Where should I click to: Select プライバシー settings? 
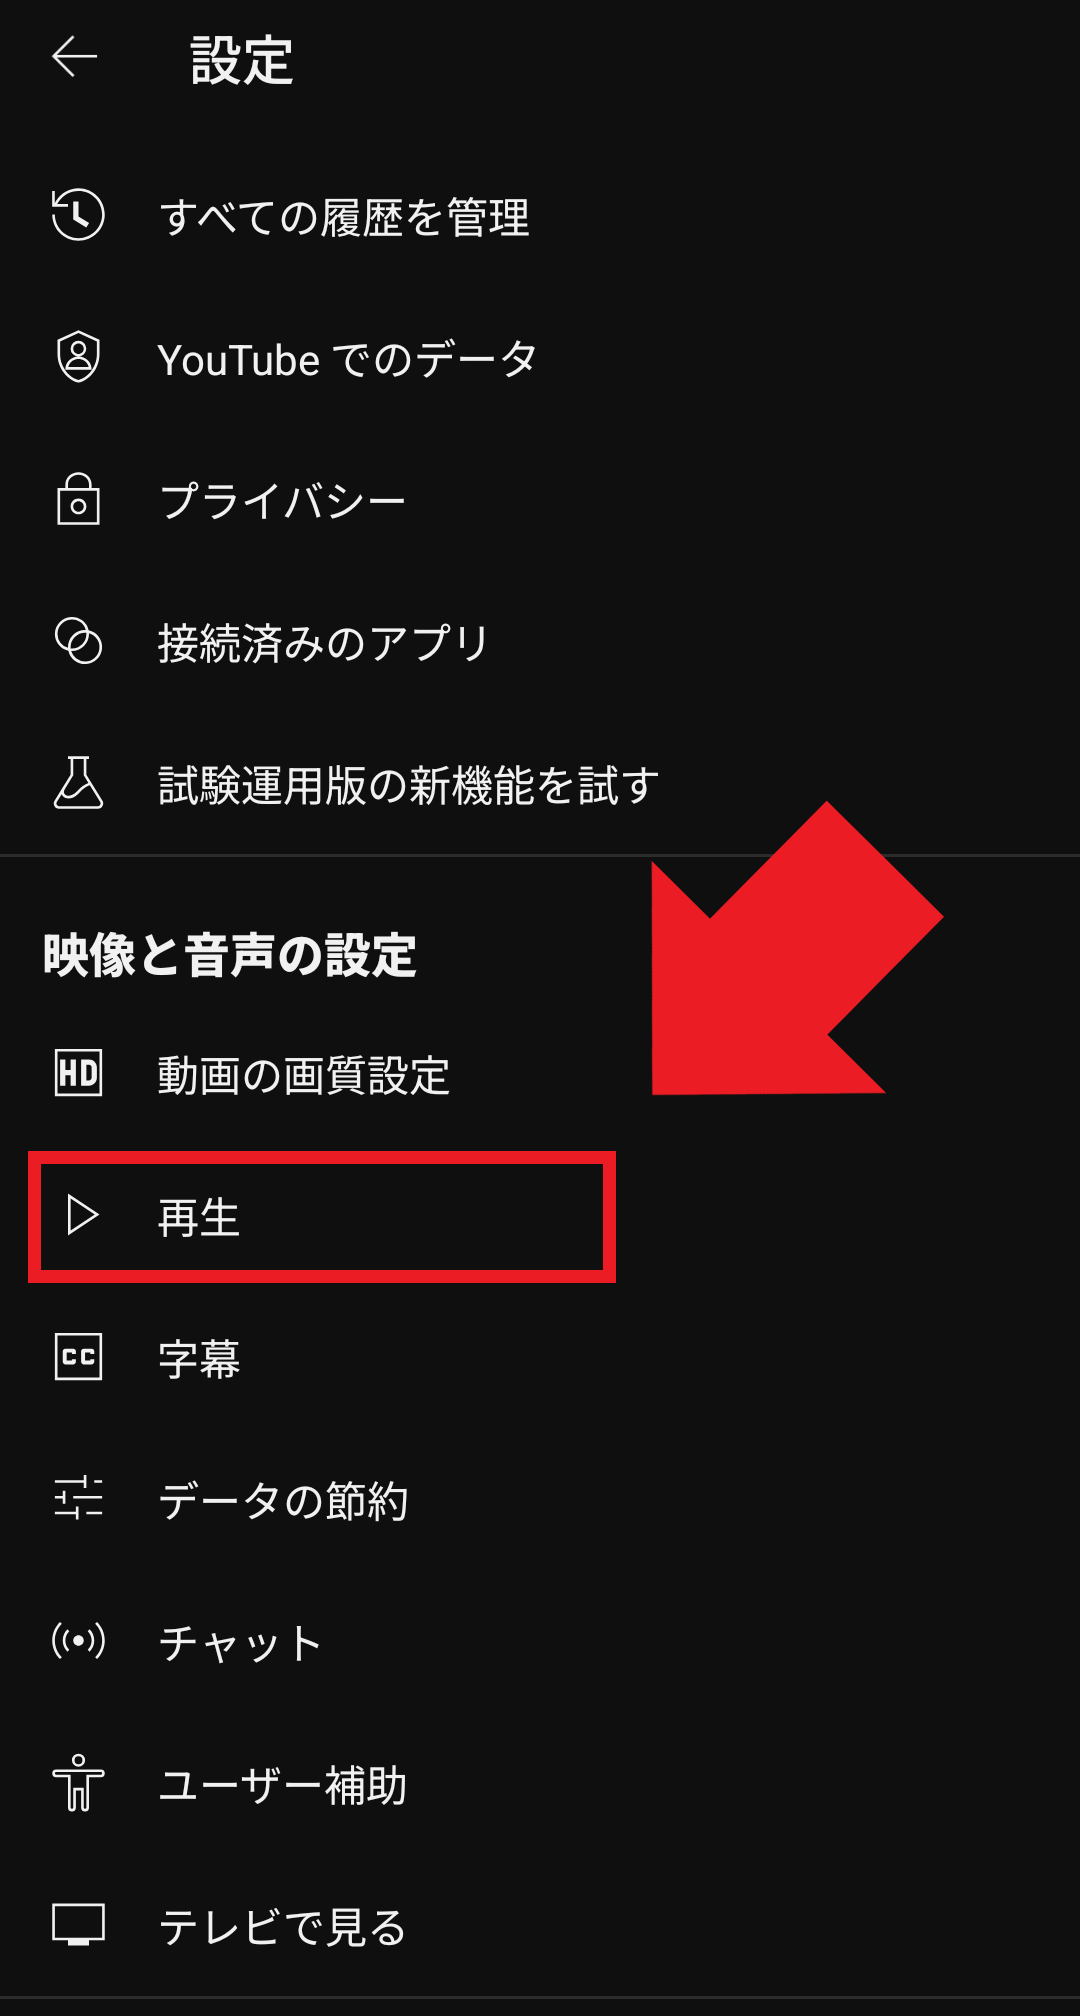pos(540,500)
